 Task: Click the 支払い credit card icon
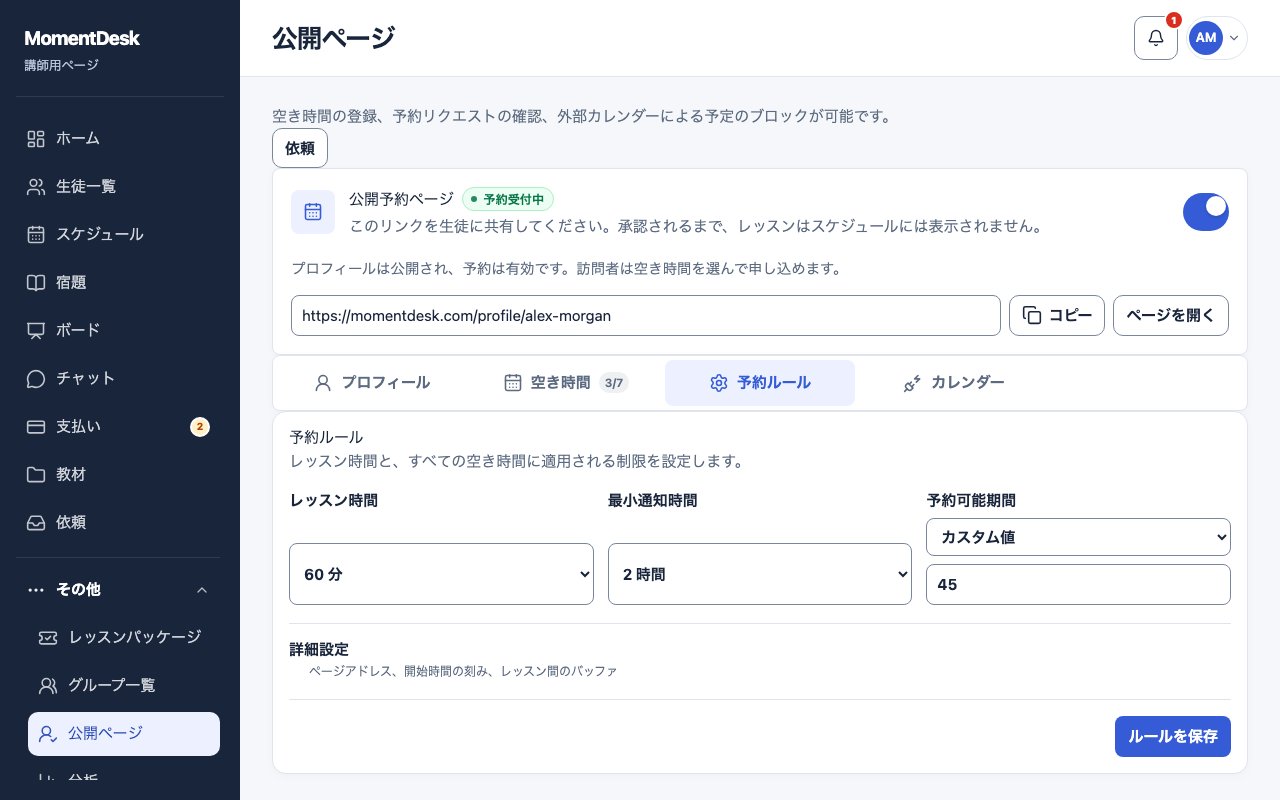tap(36, 426)
